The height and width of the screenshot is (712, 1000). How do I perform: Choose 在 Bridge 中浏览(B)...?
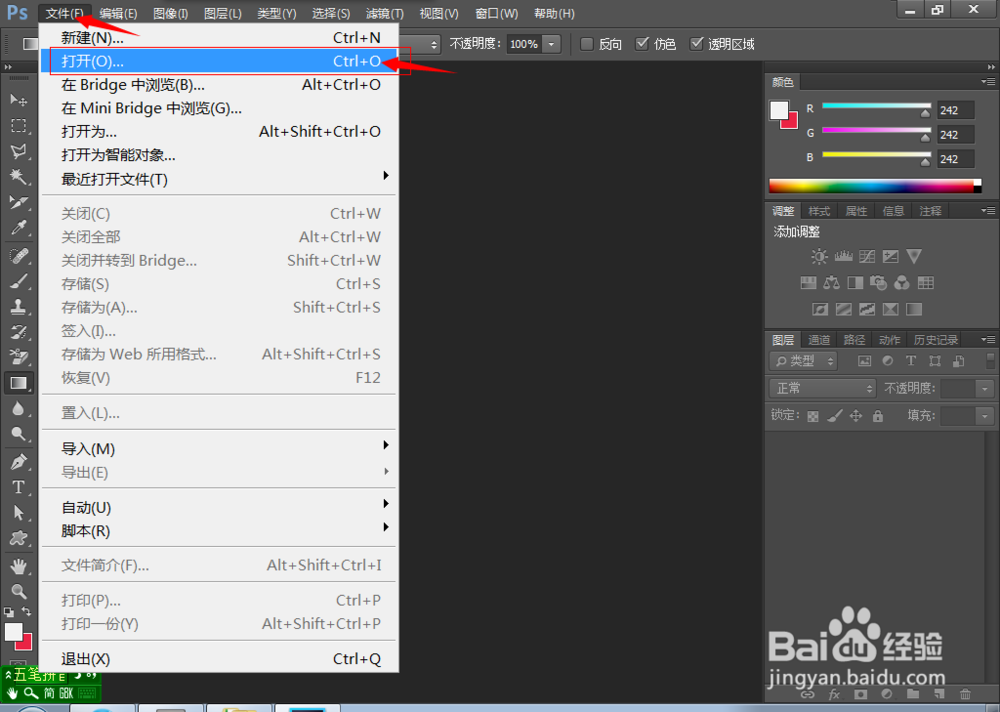(218, 85)
